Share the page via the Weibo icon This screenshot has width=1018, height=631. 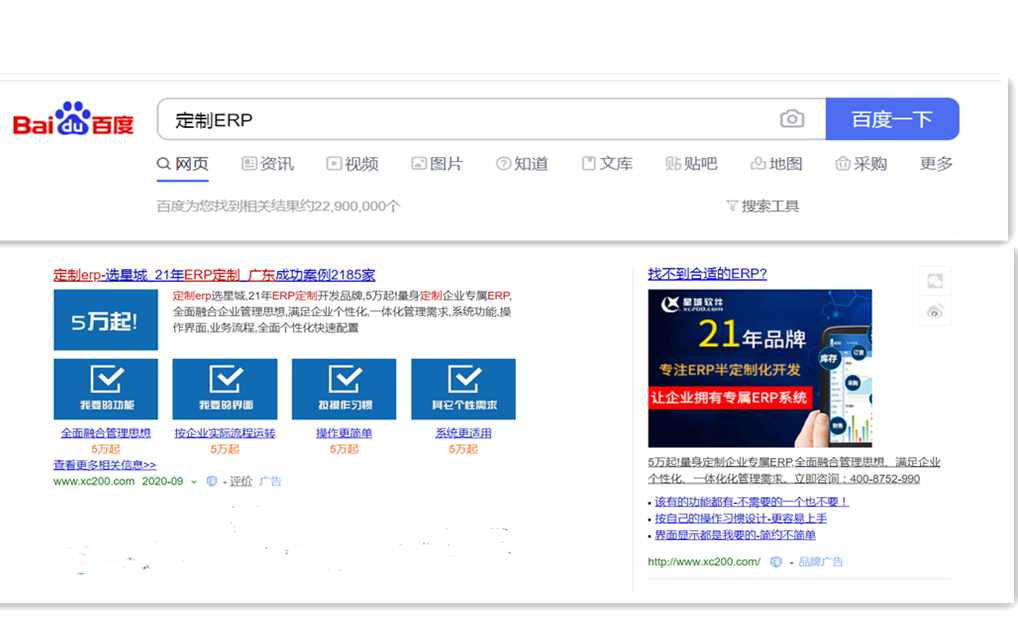(x=935, y=312)
